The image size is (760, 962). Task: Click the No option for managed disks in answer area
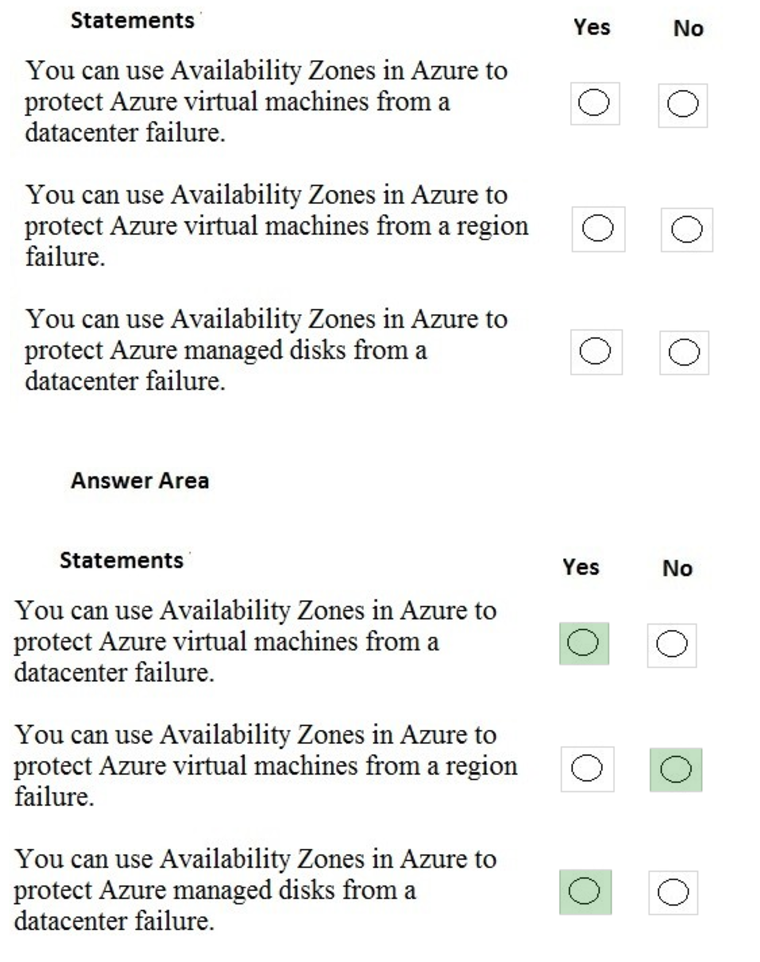pyautogui.click(x=674, y=892)
